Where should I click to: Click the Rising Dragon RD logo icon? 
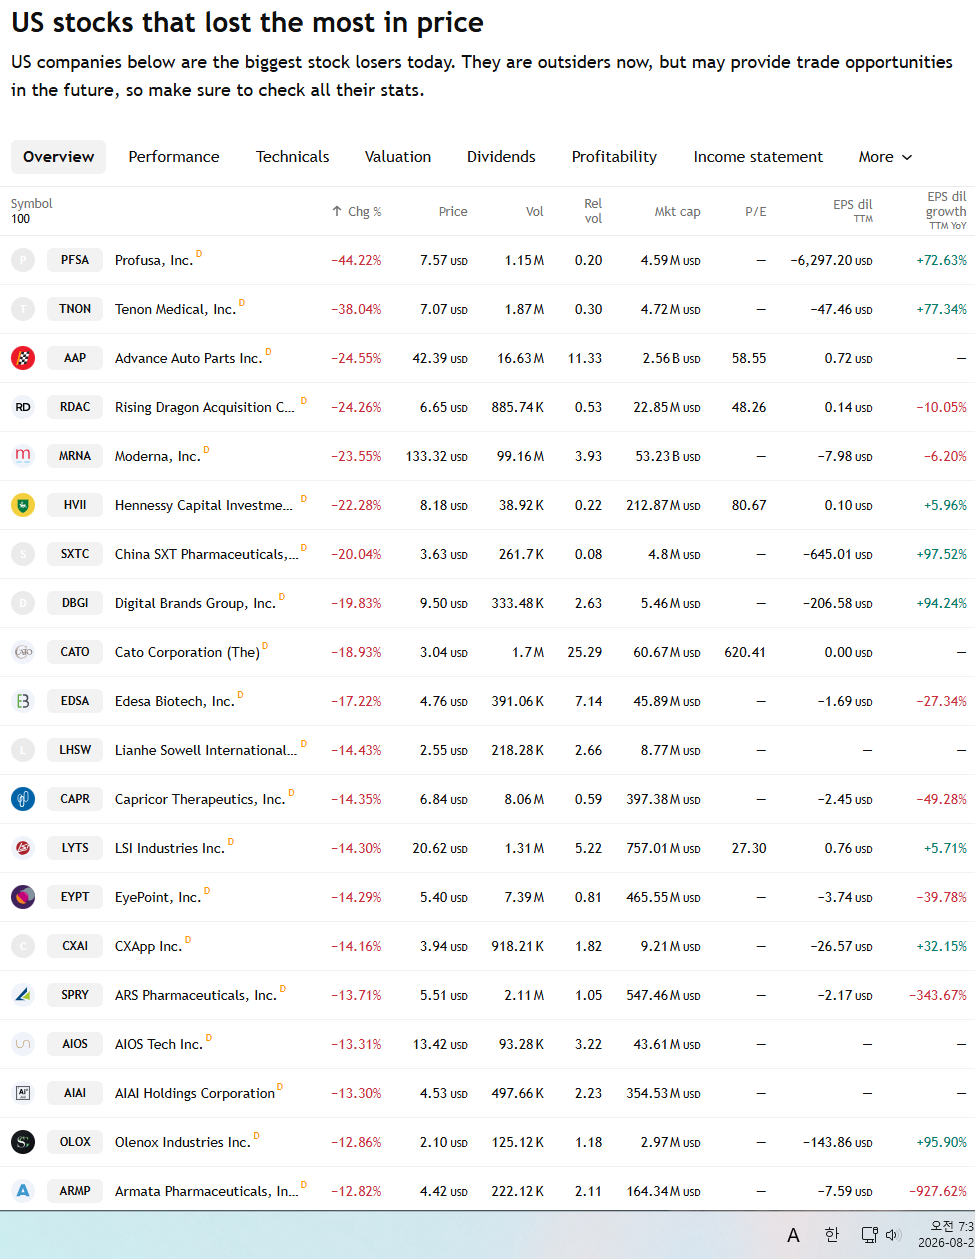click(x=23, y=407)
